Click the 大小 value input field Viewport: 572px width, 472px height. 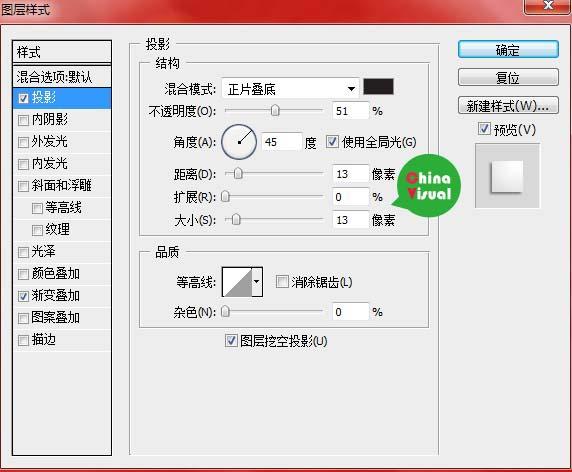(350, 220)
